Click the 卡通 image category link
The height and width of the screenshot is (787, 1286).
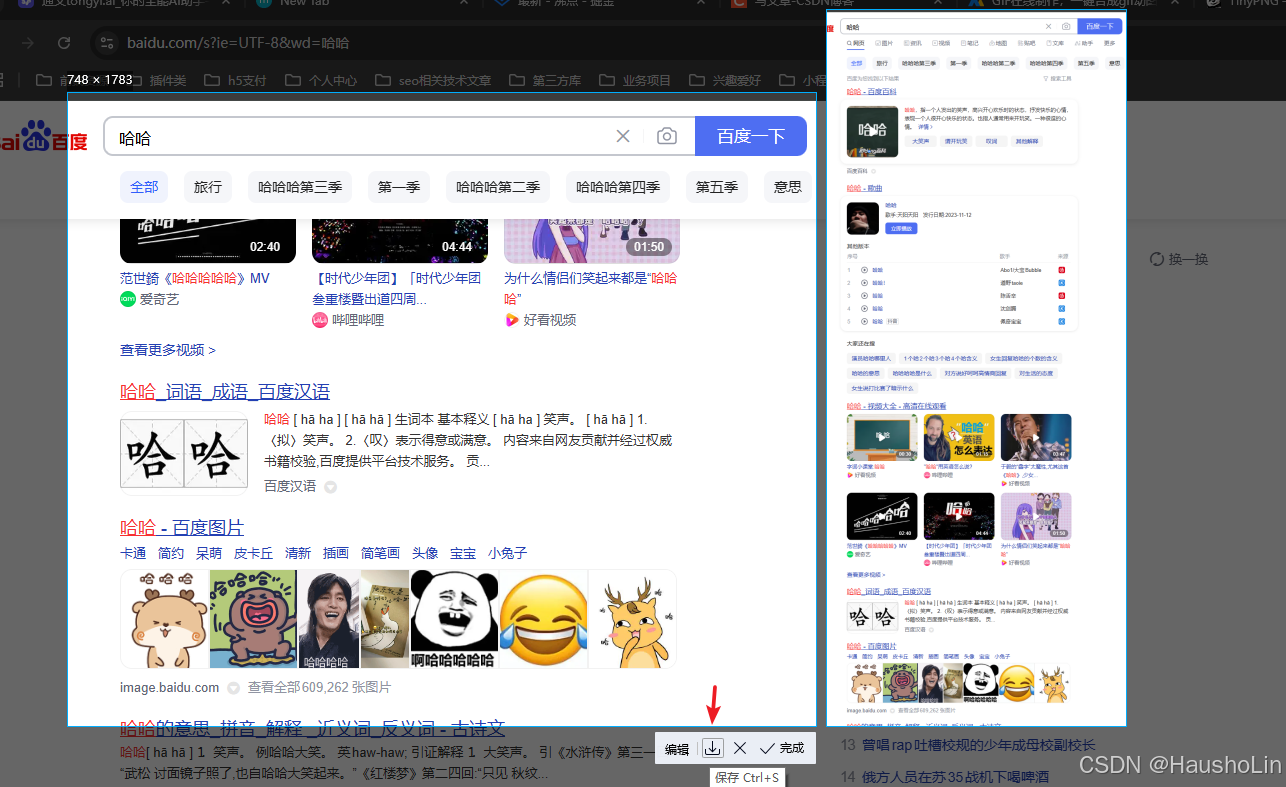coord(133,553)
